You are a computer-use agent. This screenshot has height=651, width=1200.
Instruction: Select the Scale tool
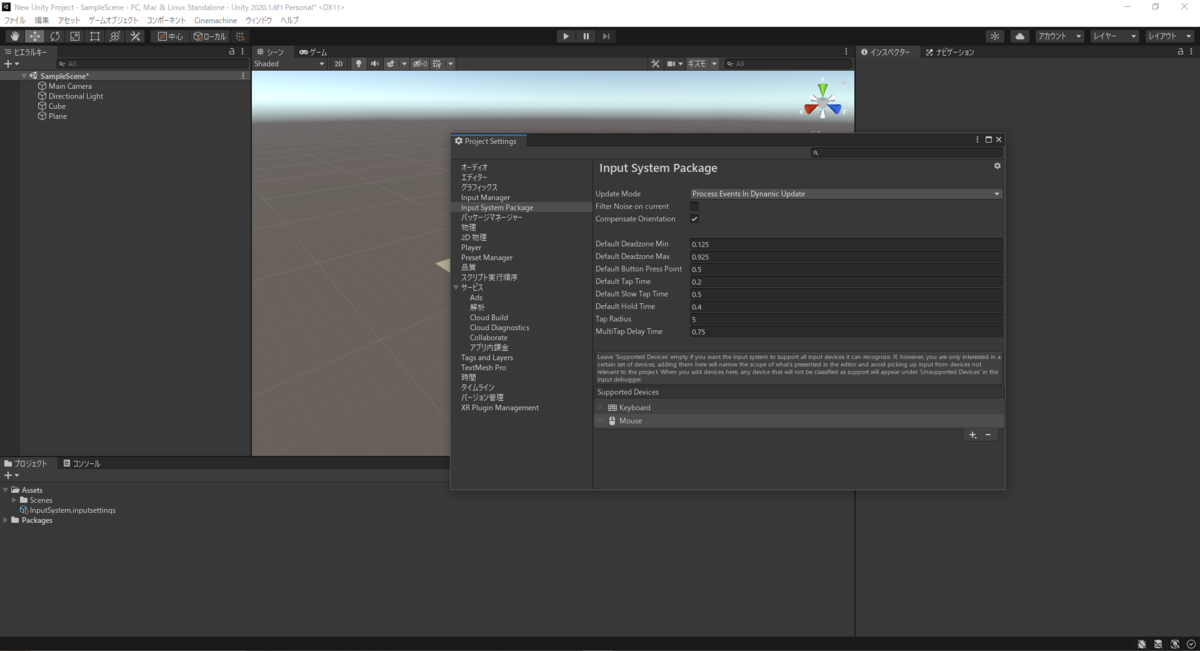pyautogui.click(x=74, y=36)
